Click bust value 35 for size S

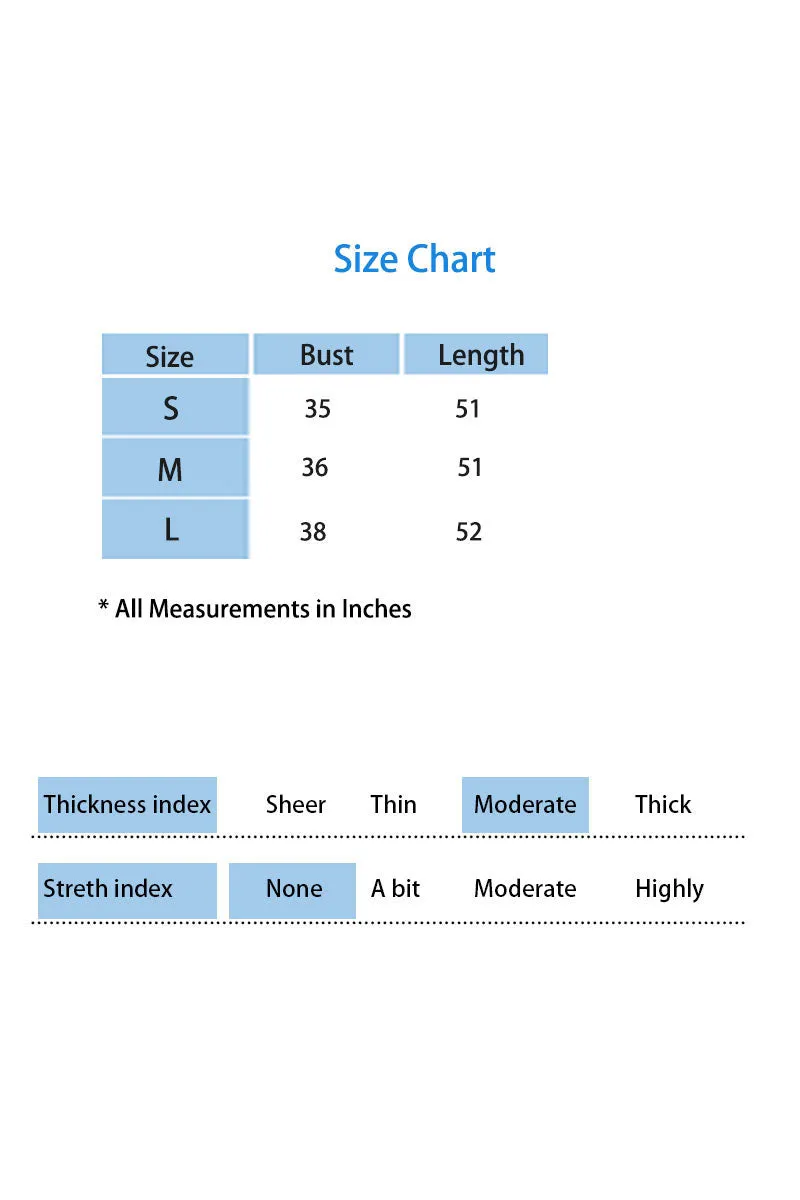(317, 408)
